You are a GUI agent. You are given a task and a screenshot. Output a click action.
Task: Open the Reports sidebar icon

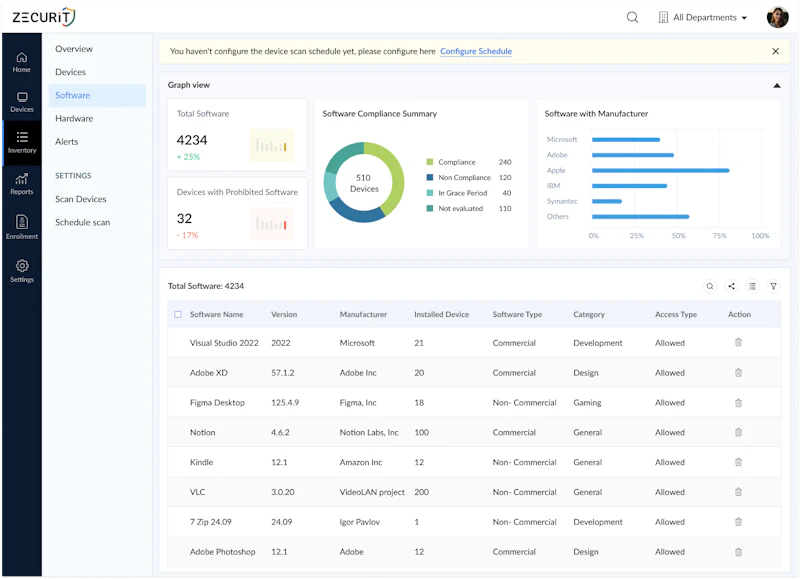point(21,184)
